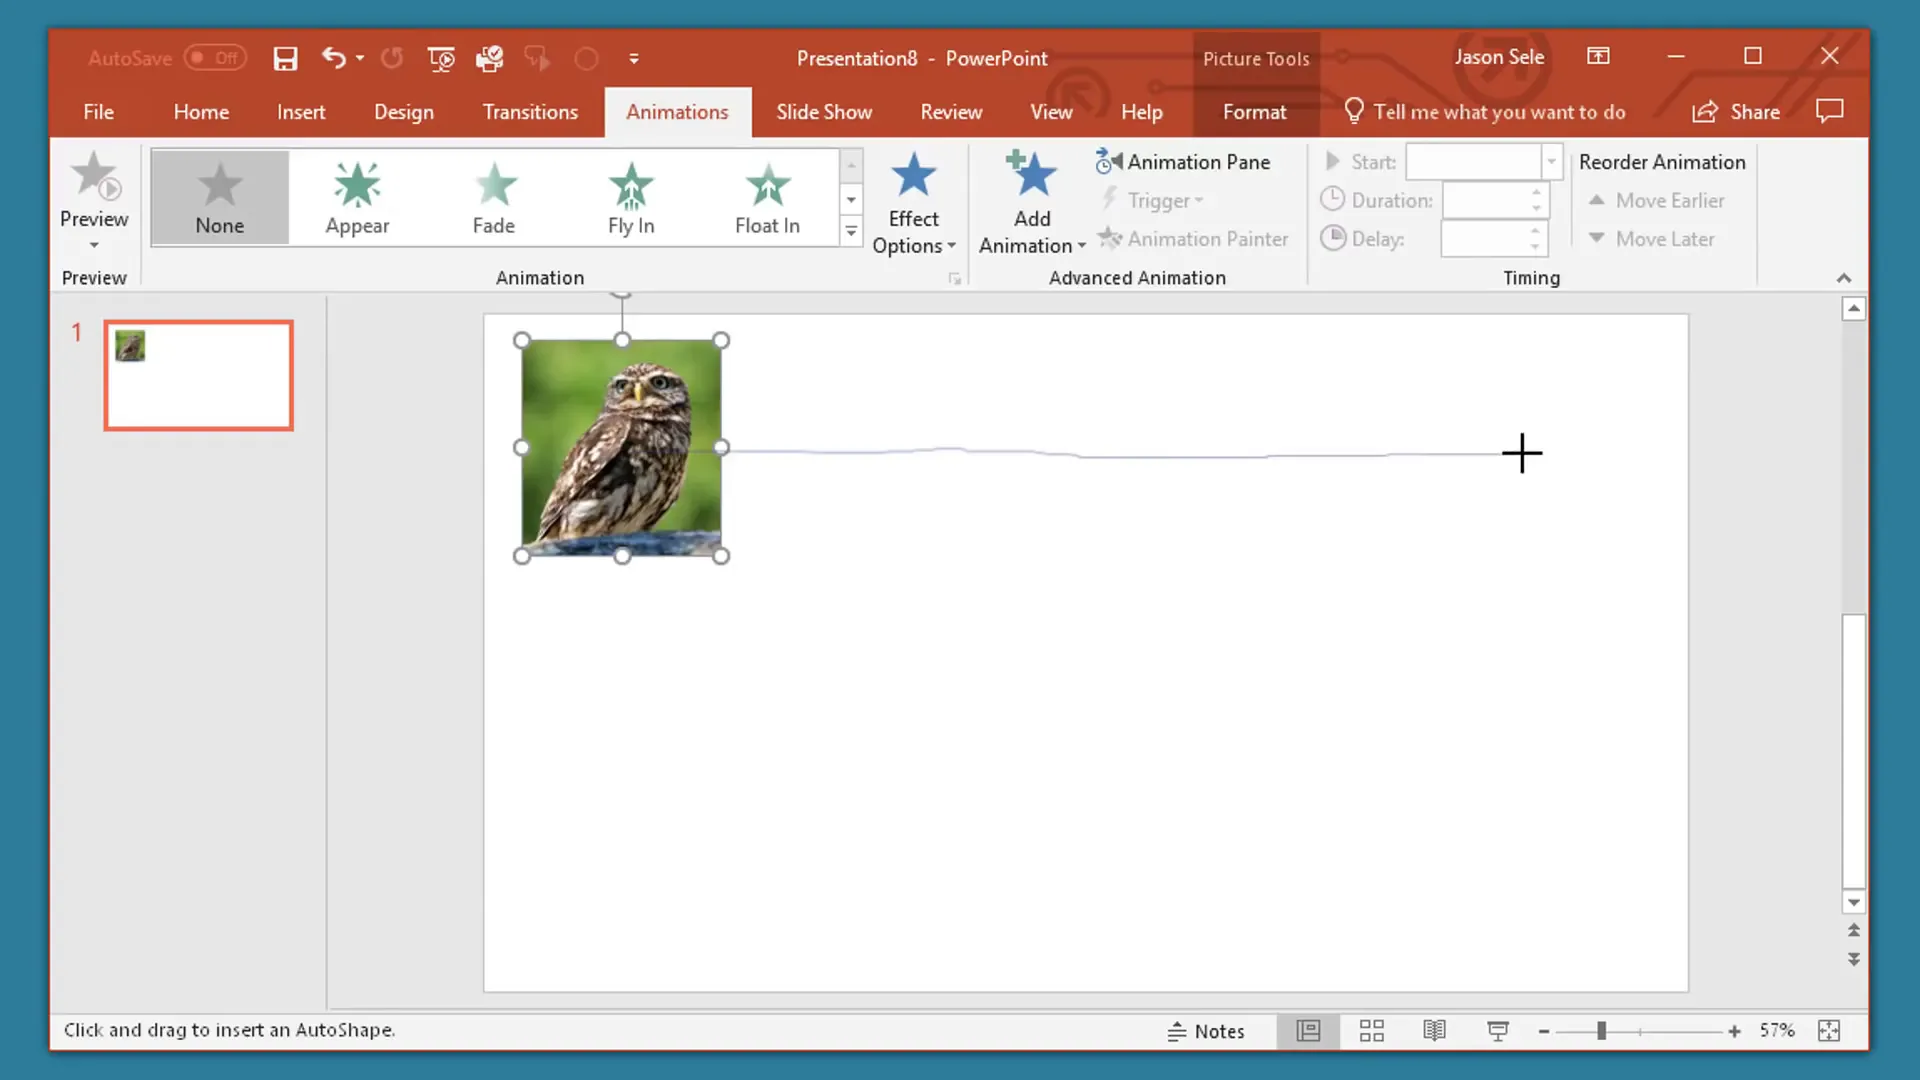Click vertical scrollbar down arrow
Screen dimensions: 1920x1080
pos(1853,902)
